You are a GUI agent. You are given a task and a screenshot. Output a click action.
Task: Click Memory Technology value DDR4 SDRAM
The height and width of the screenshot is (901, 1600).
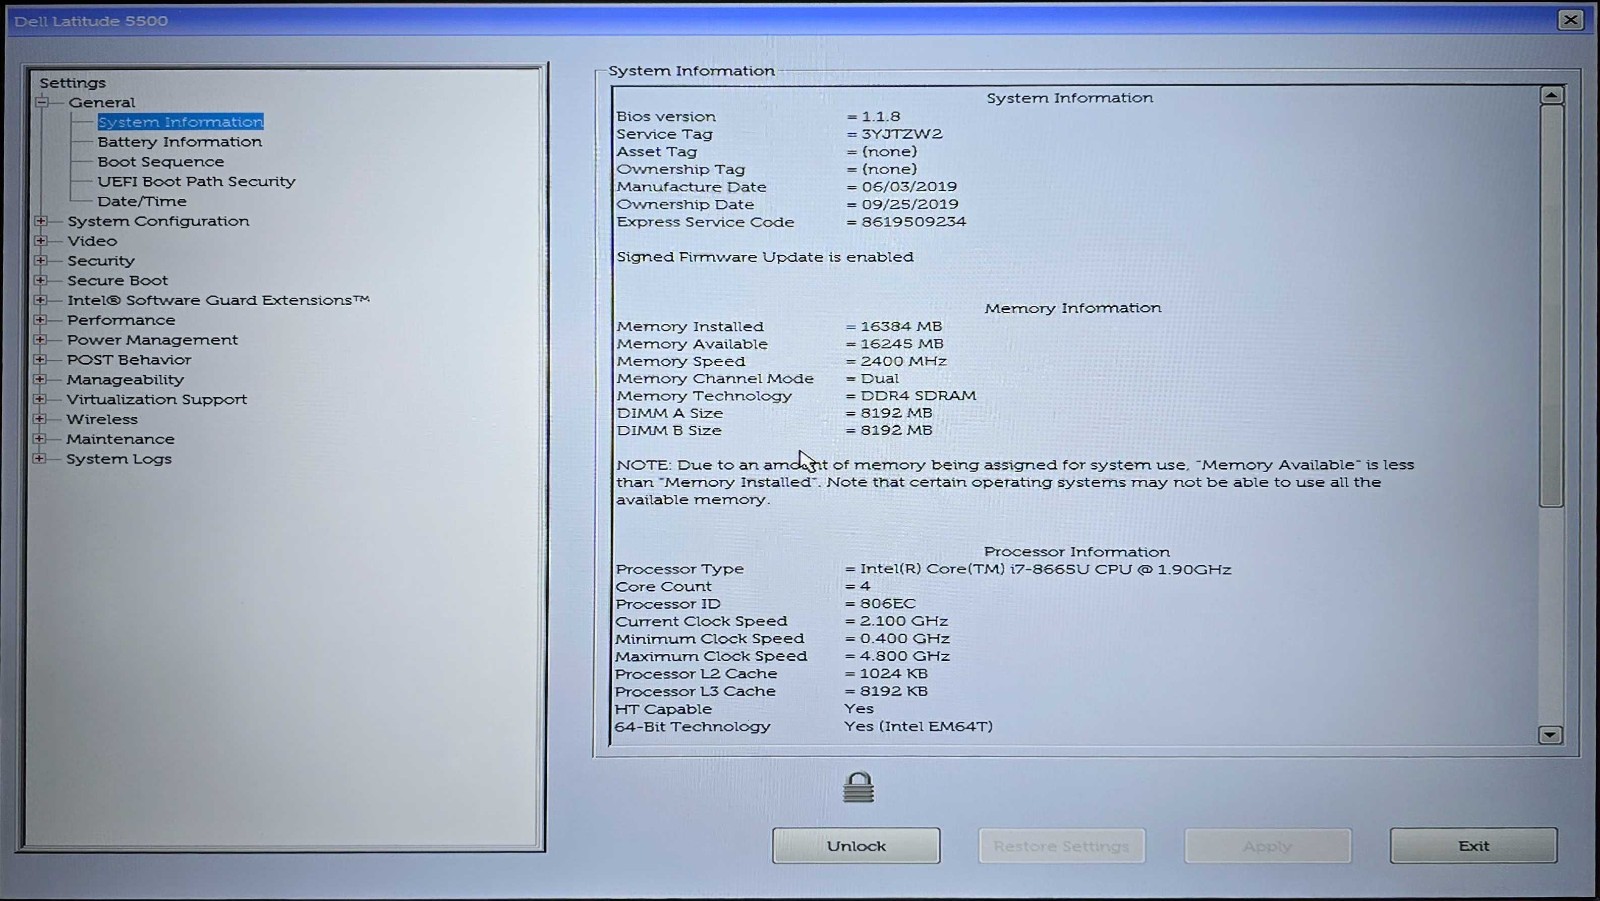tap(918, 396)
